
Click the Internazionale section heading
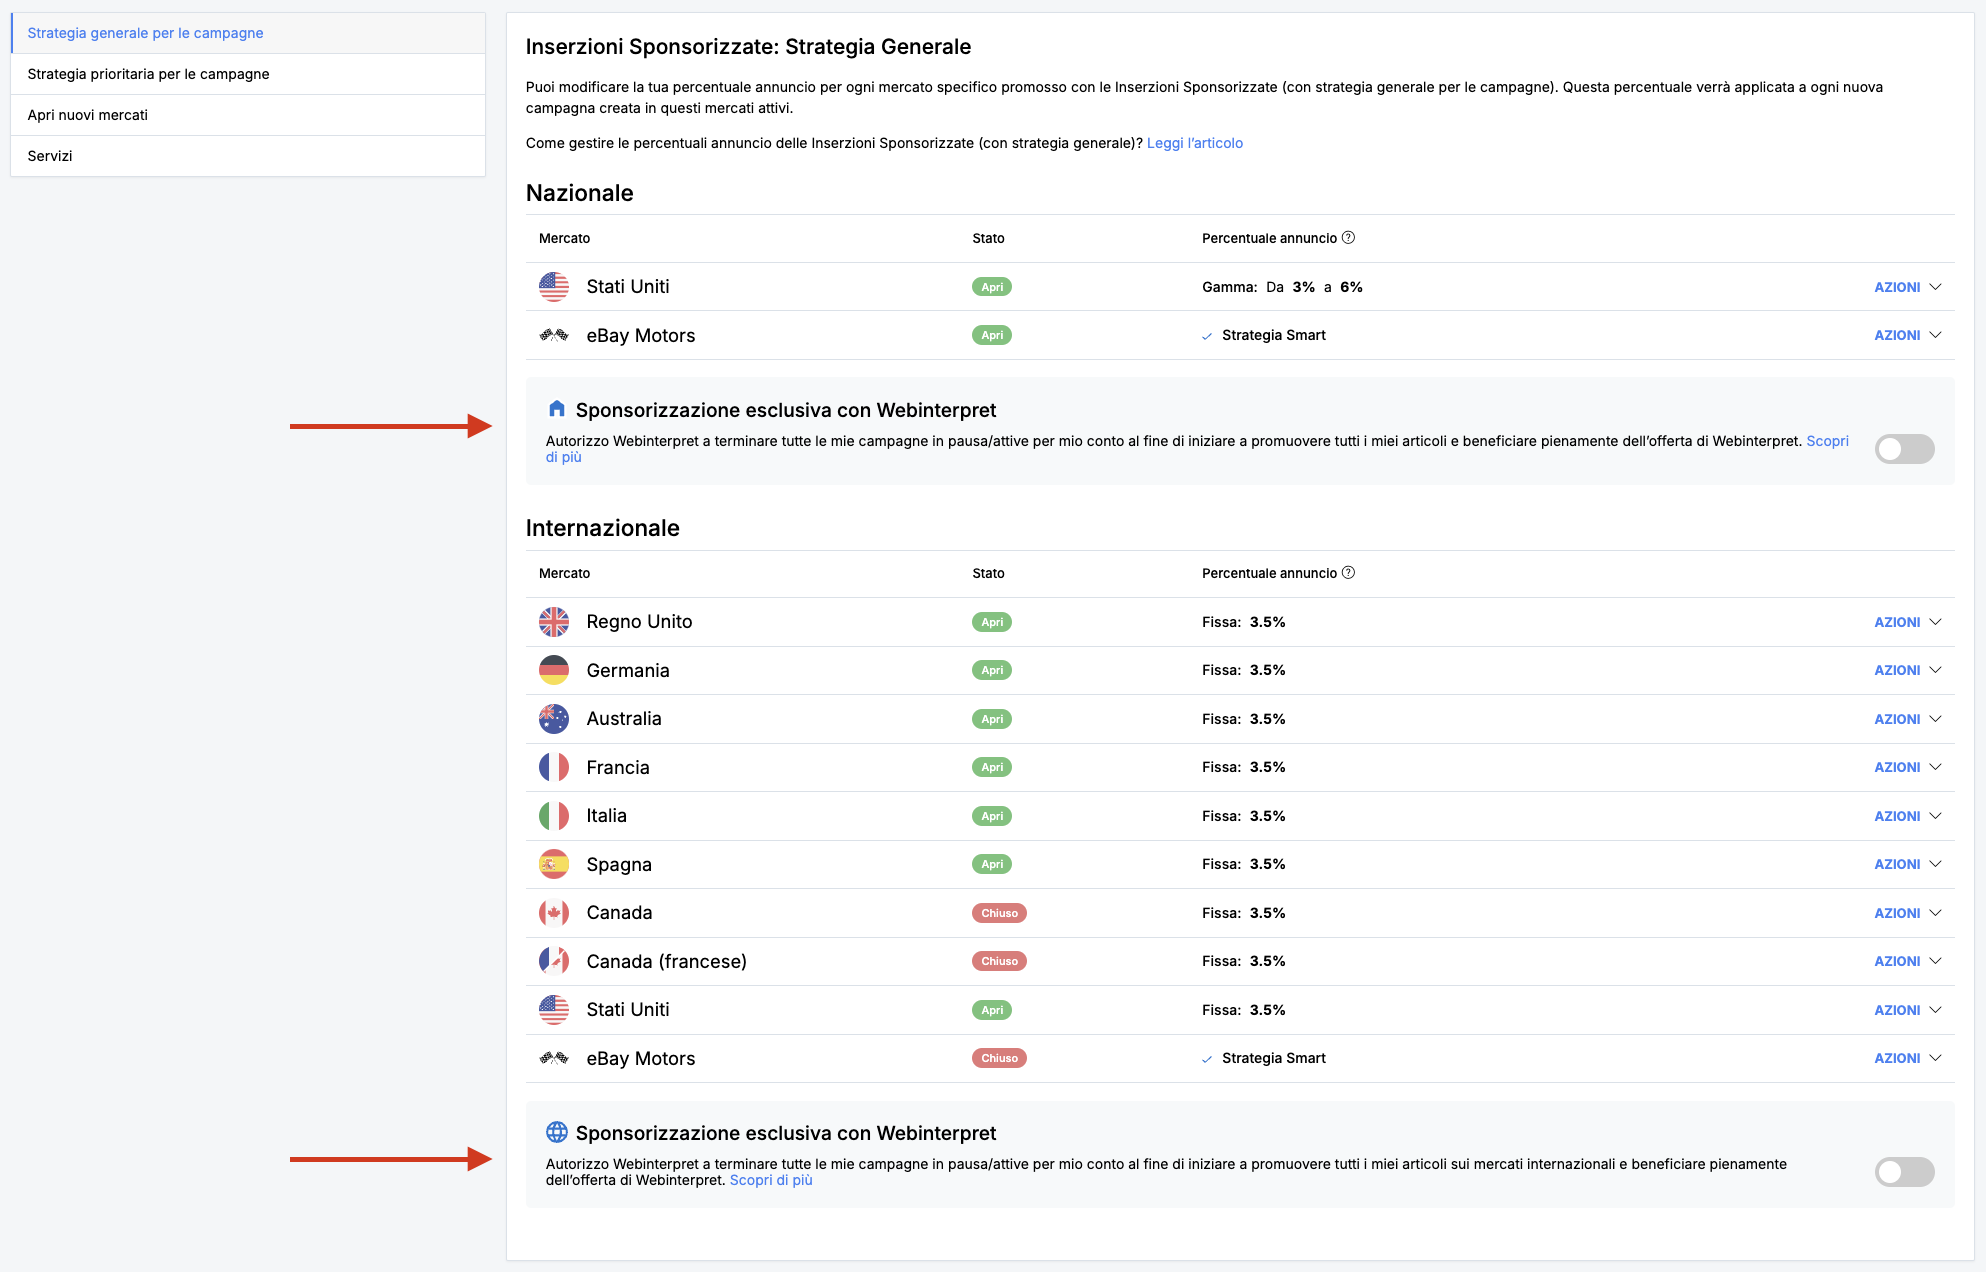click(602, 528)
